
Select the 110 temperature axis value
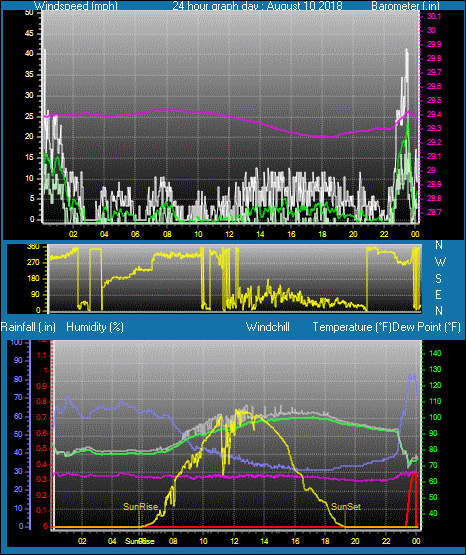(x=435, y=401)
